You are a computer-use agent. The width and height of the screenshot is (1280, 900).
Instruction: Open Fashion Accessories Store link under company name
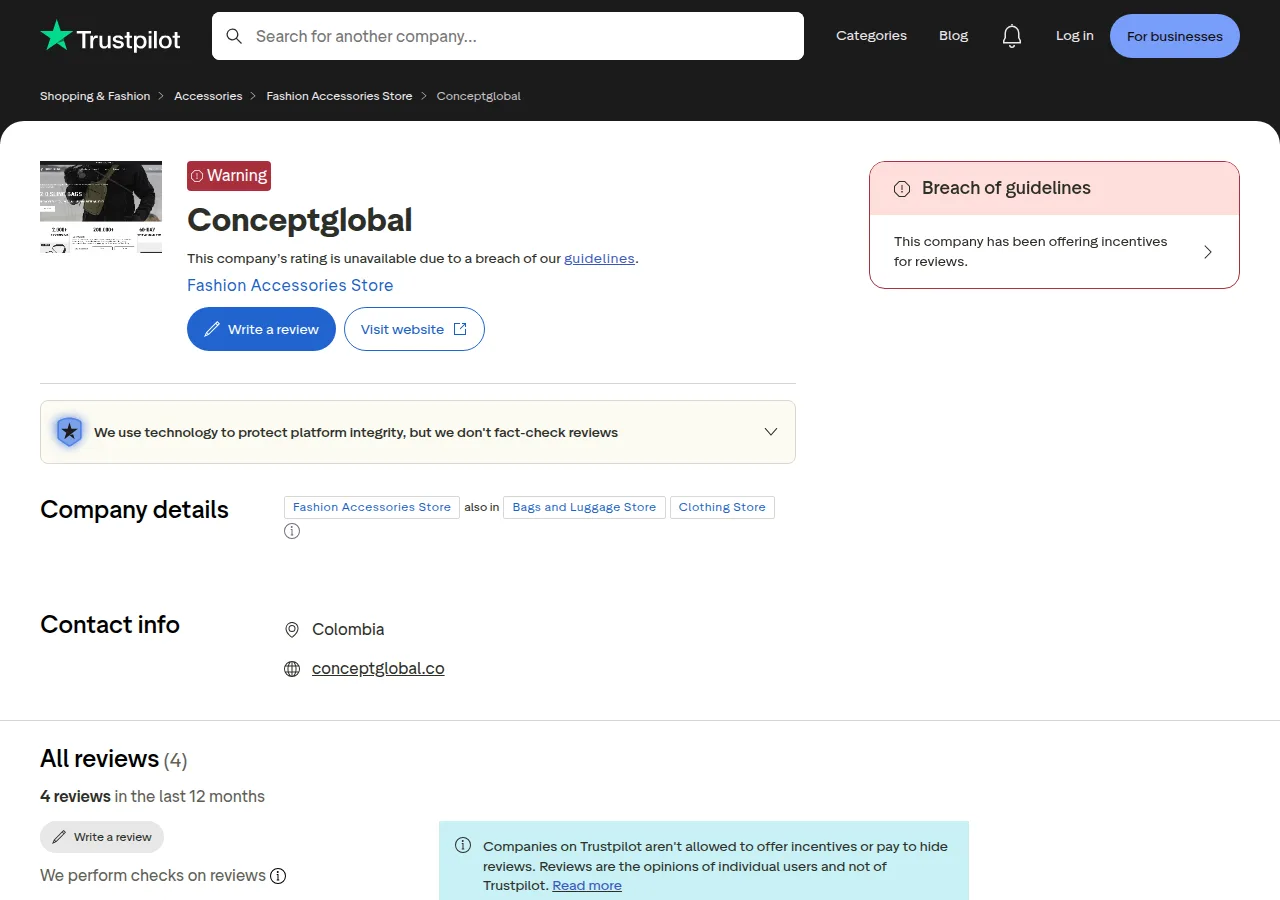click(290, 285)
